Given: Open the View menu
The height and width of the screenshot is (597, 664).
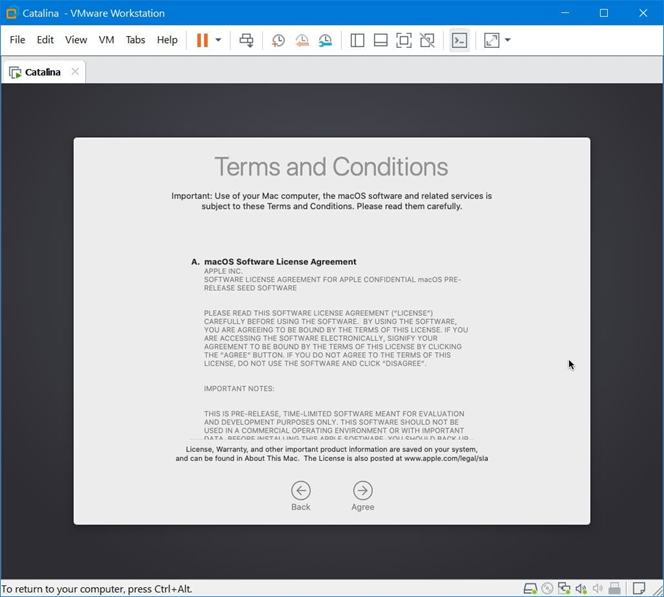Looking at the screenshot, I should click(x=76, y=40).
